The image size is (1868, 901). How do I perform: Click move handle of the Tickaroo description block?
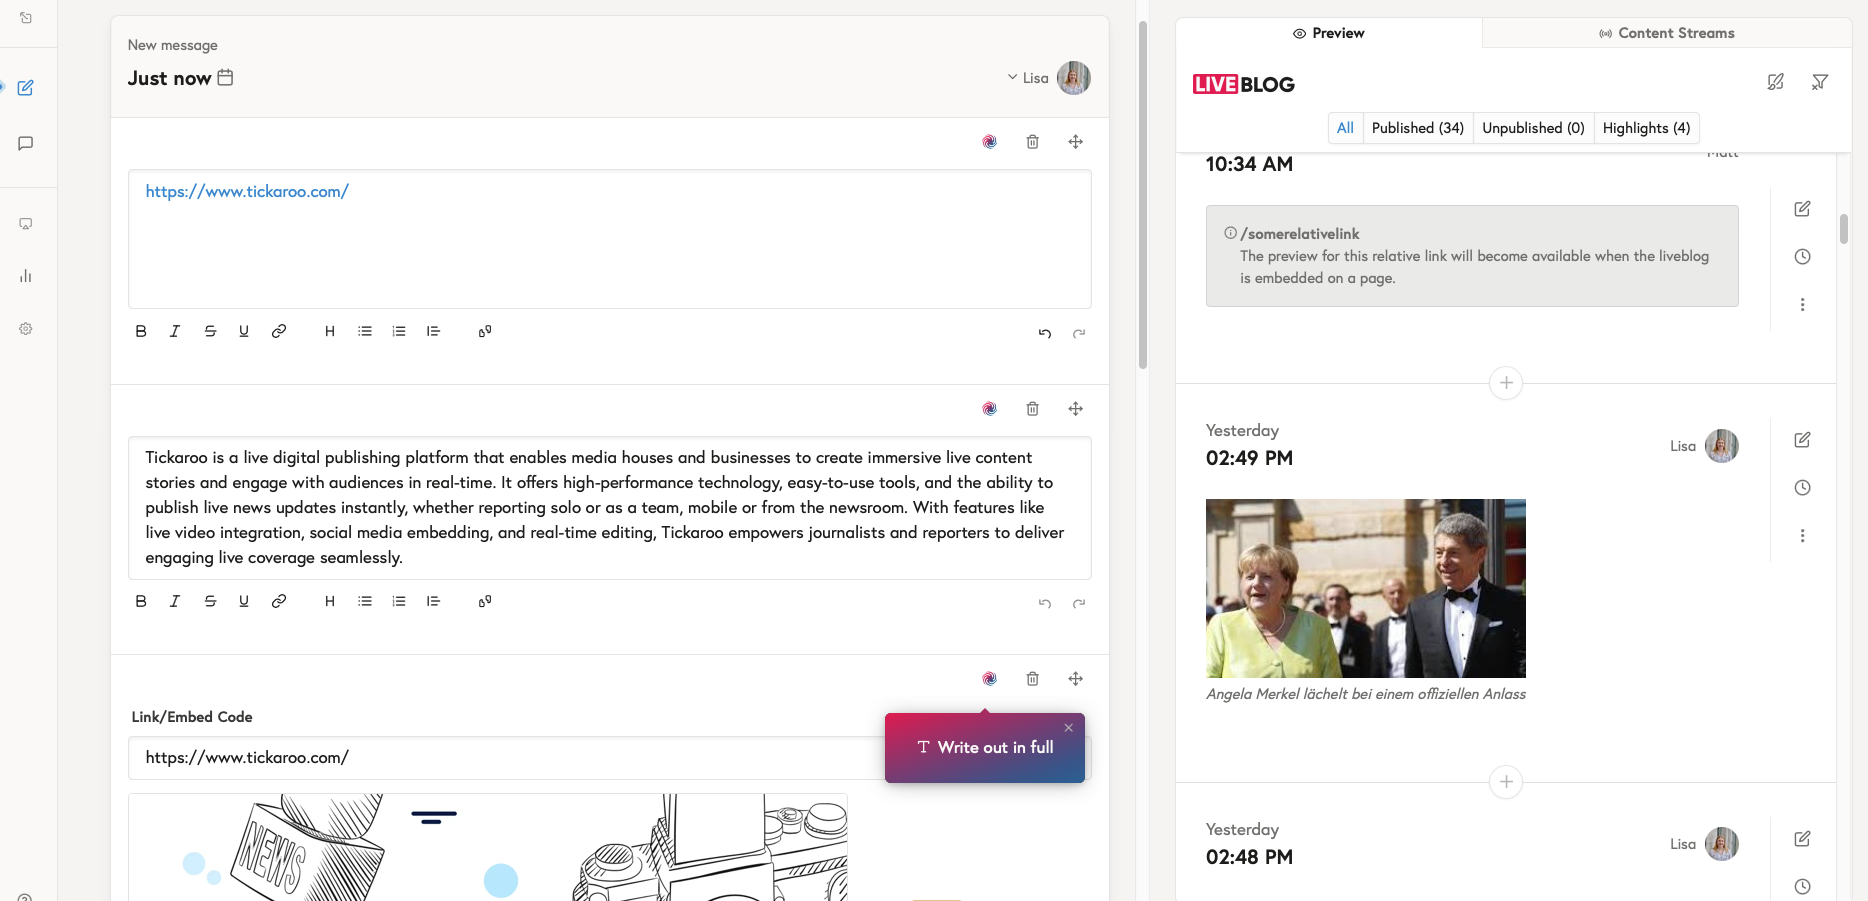click(1076, 409)
